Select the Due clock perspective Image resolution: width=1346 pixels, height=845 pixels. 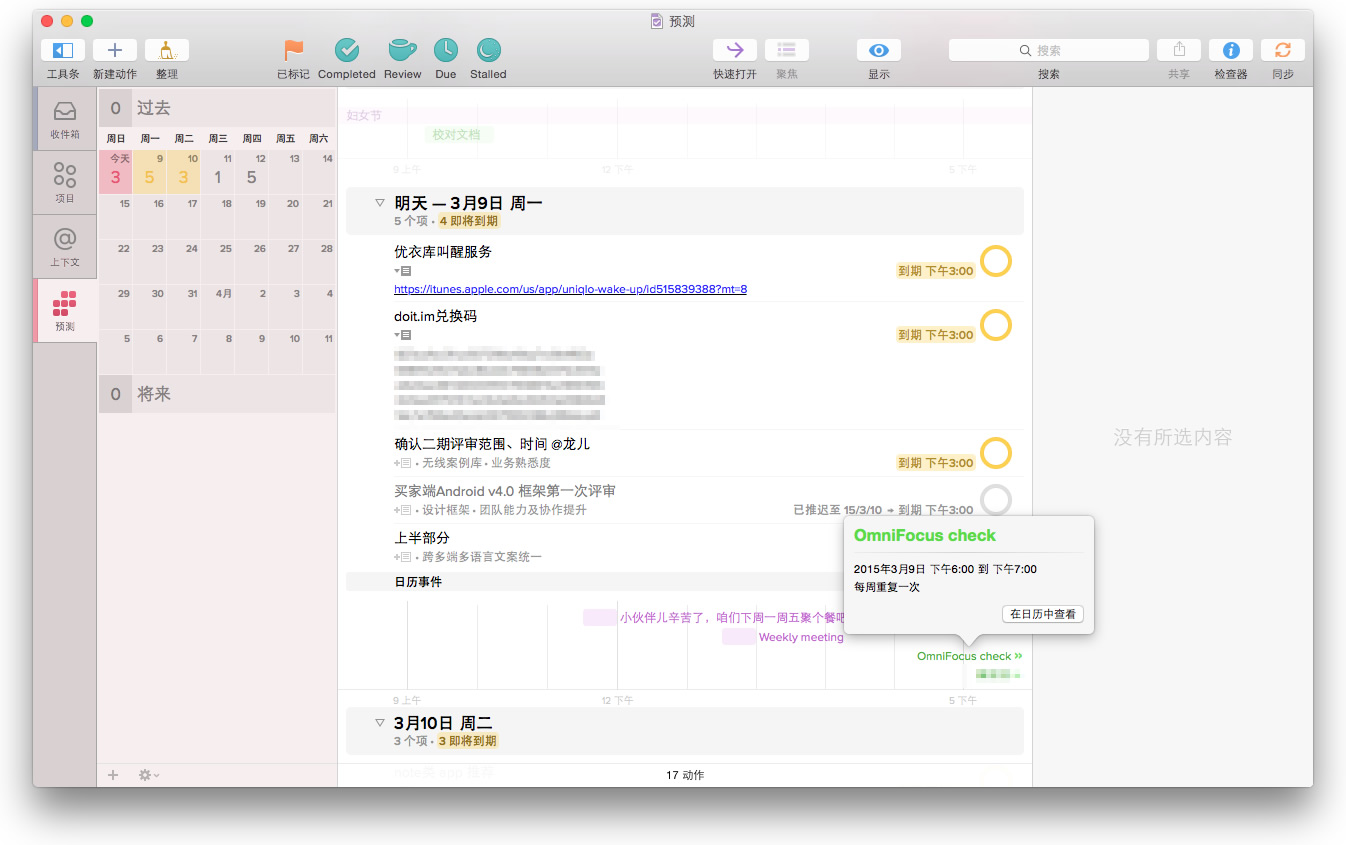point(445,51)
